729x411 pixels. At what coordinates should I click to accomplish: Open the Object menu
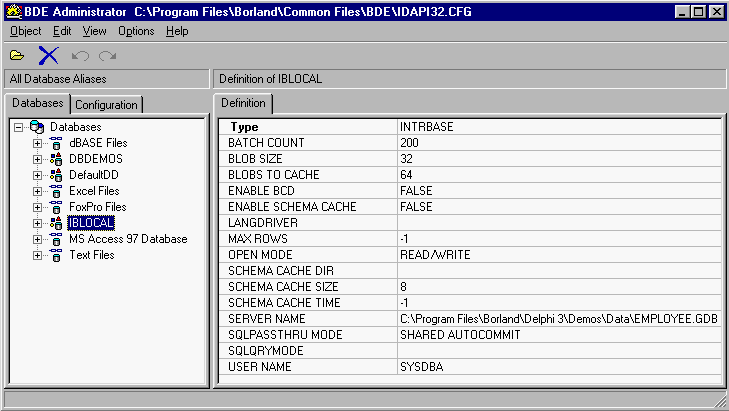pyautogui.click(x=26, y=31)
